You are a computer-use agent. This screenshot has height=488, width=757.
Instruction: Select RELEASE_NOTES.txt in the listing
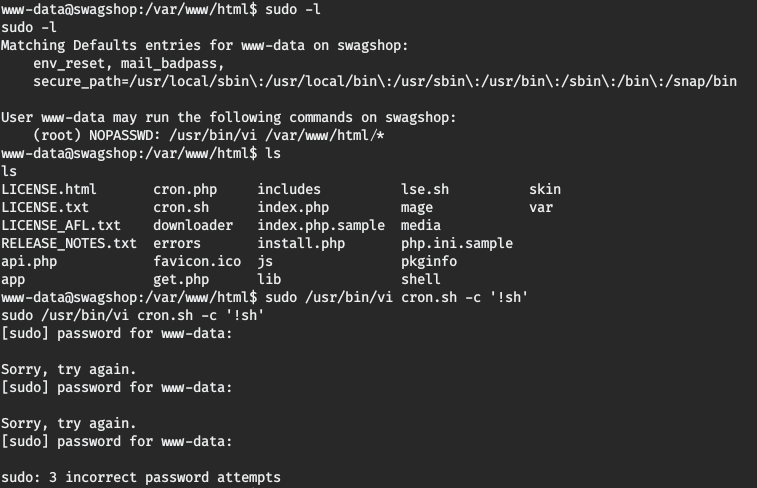coord(69,243)
